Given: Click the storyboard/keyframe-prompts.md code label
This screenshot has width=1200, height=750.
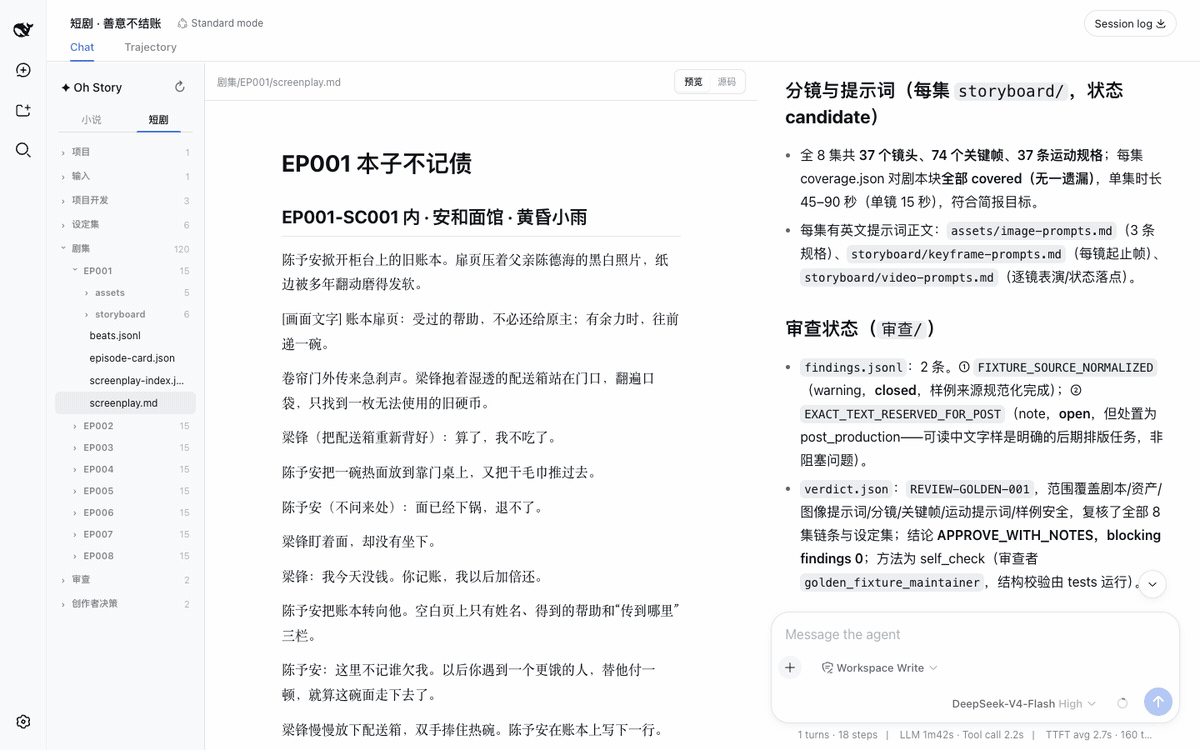Looking at the screenshot, I should point(956,254).
